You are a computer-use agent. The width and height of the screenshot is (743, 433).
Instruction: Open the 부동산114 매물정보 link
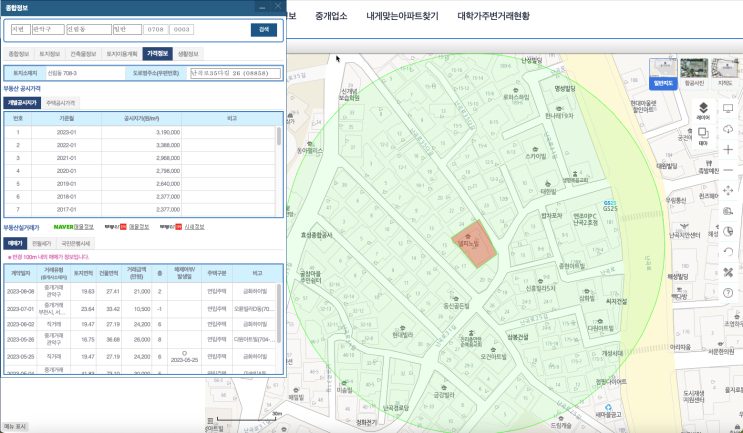pyautogui.click(x=127, y=227)
